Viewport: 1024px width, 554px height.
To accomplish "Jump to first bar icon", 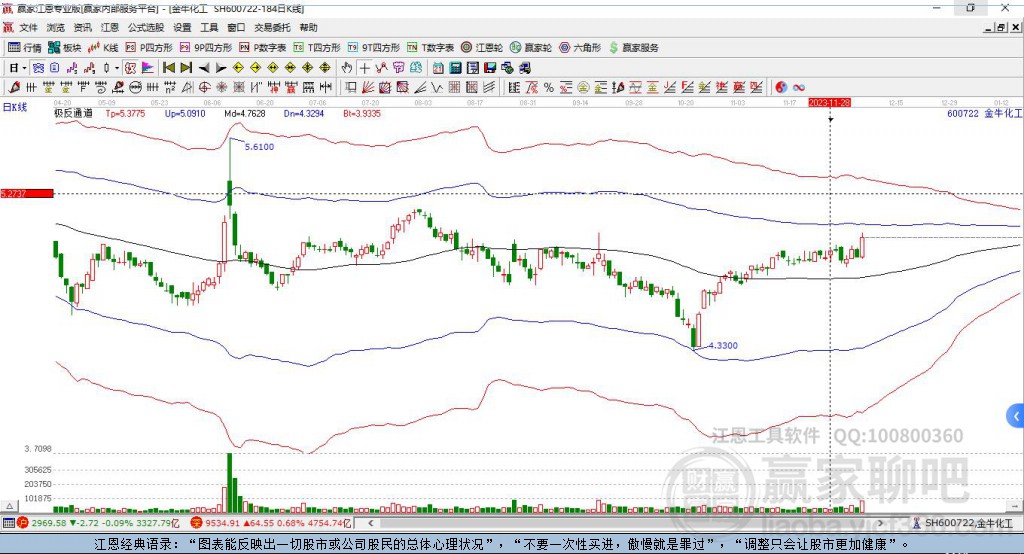I will pyautogui.click(x=168, y=68).
